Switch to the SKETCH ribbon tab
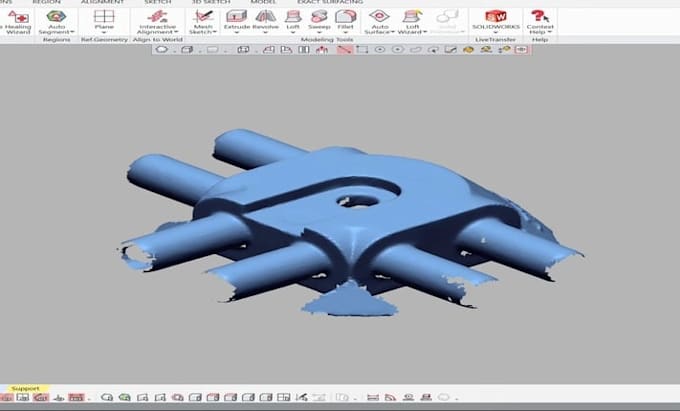 tap(158, 2)
